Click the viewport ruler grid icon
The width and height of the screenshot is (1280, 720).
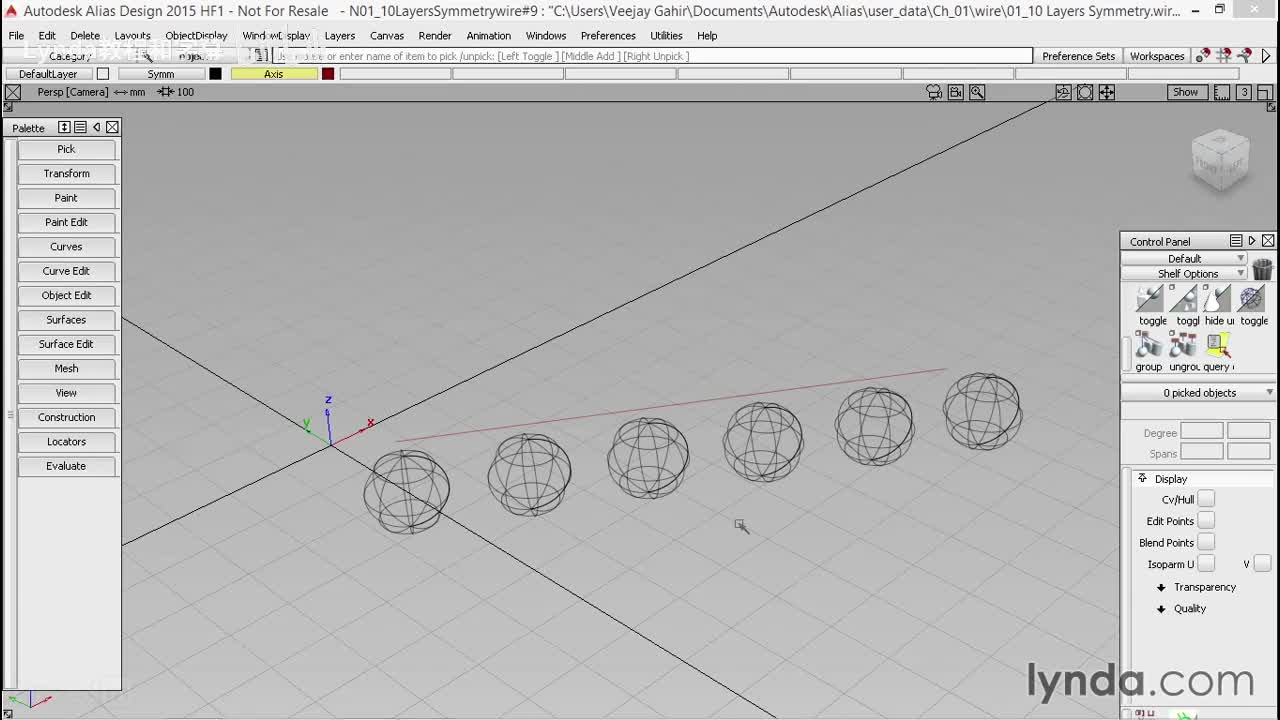pyautogui.click(x=1222, y=92)
